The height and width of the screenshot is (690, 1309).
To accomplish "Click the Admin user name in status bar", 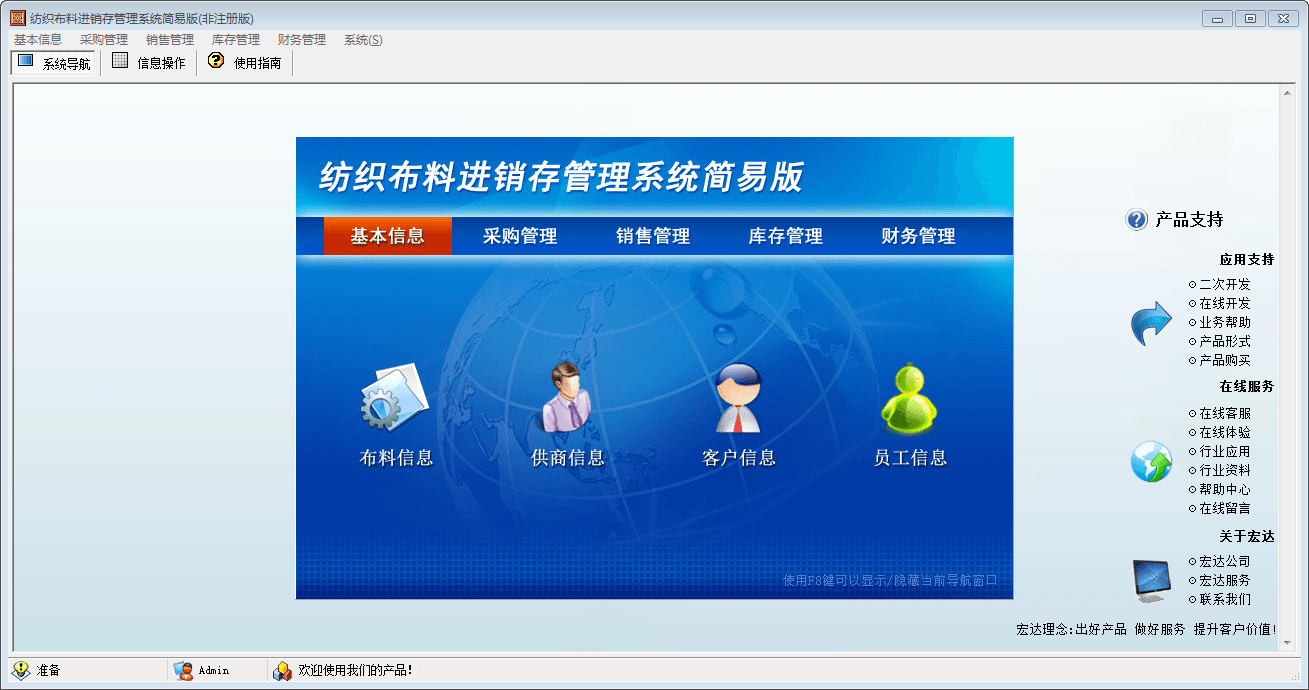I will point(214,670).
